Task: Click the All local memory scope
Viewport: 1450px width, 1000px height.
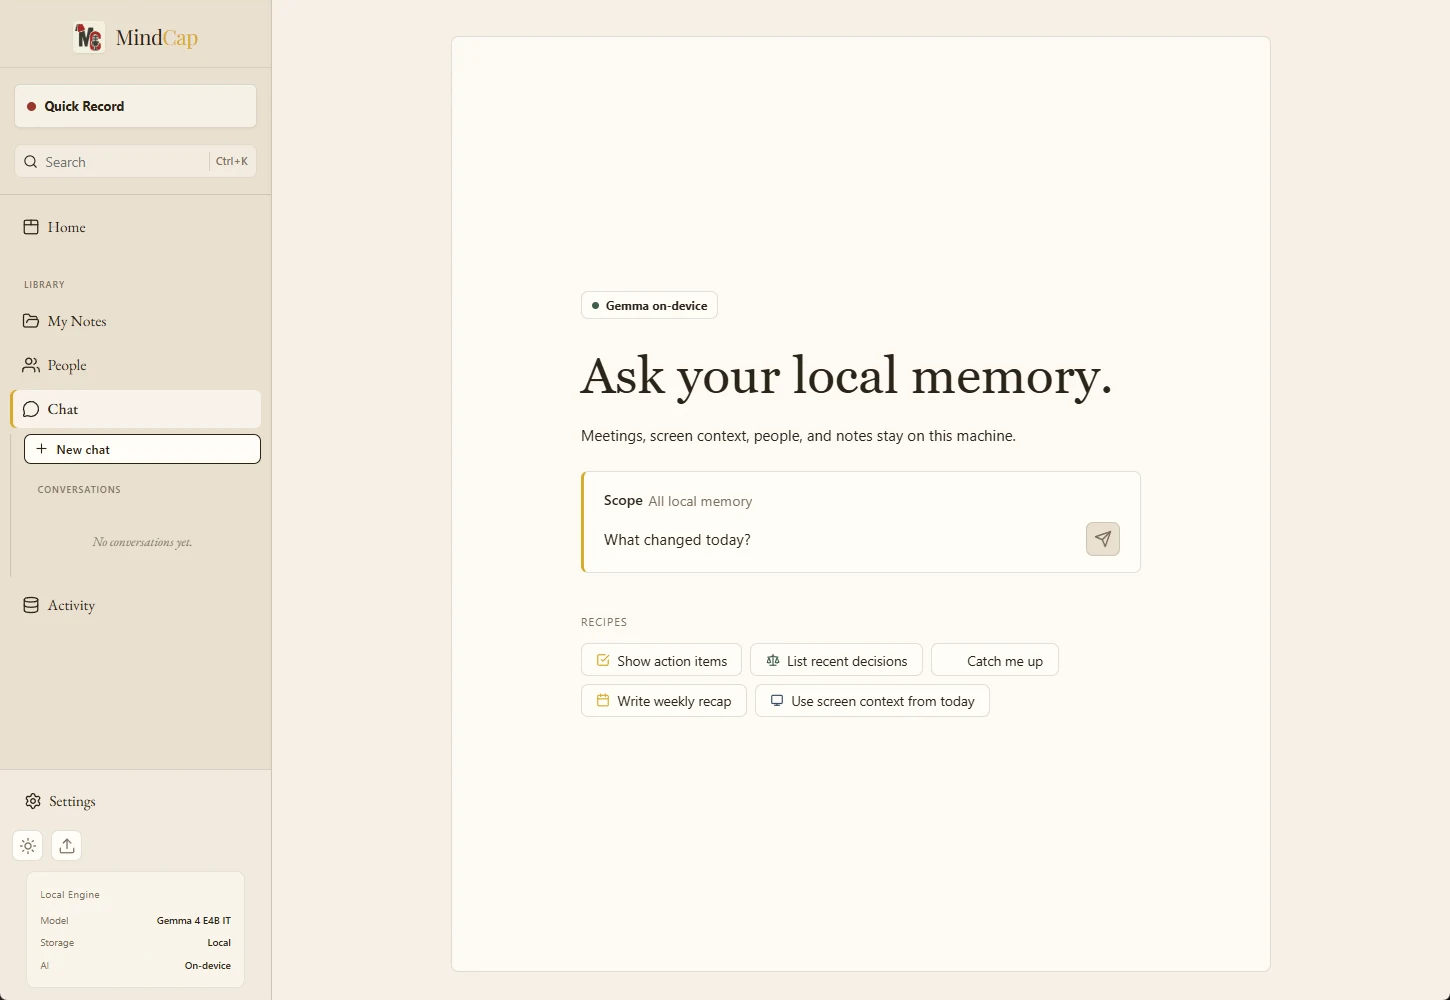Action: tap(700, 501)
